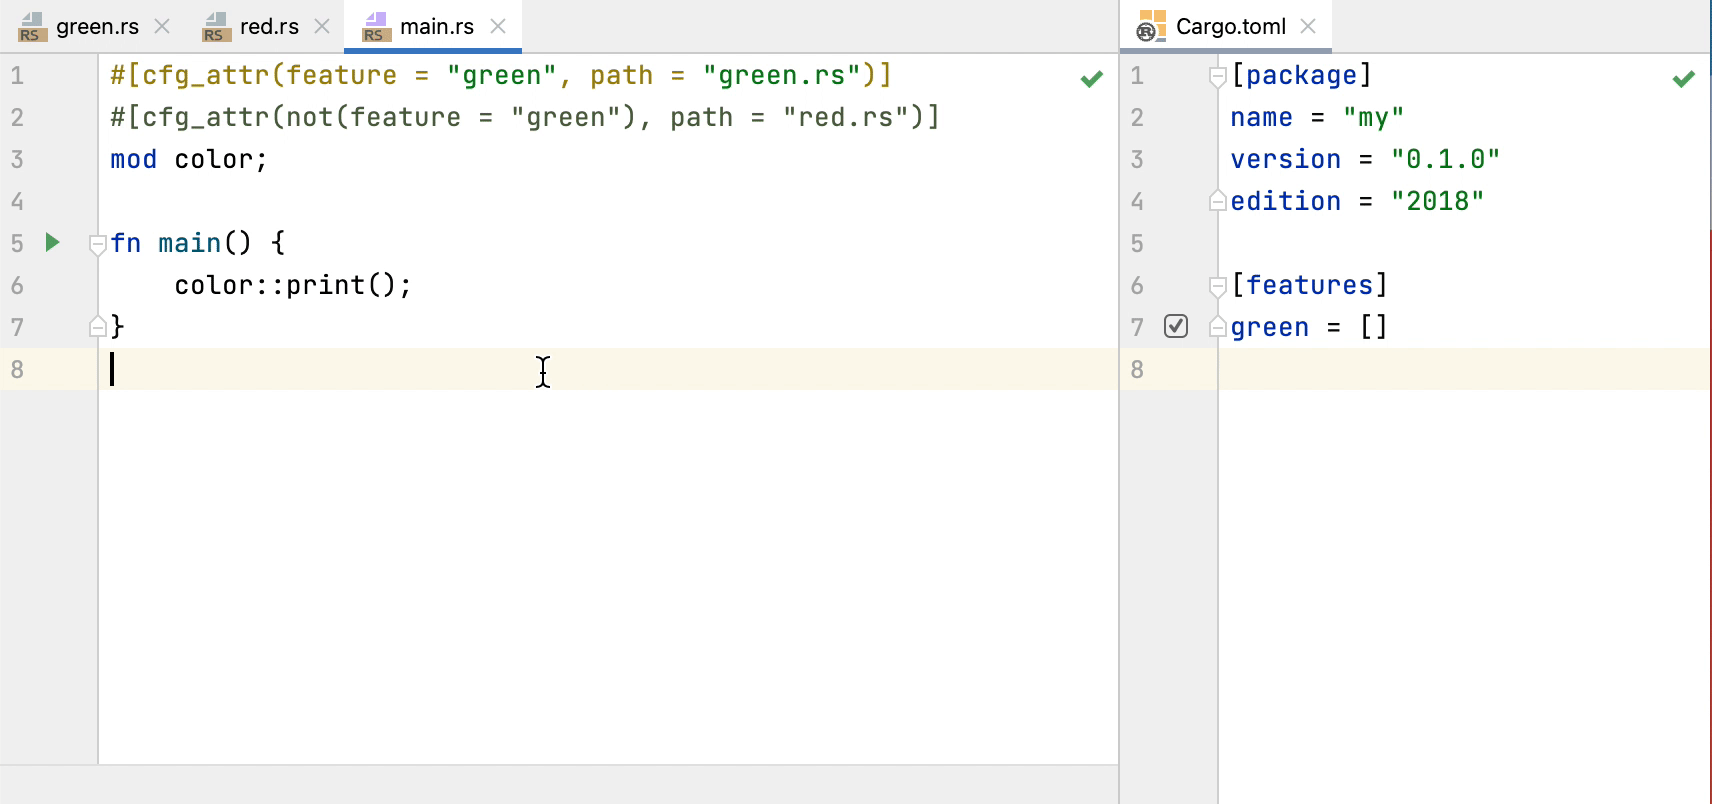Click the "red.rs" path string
This screenshot has width=1712, height=804.
point(846,117)
